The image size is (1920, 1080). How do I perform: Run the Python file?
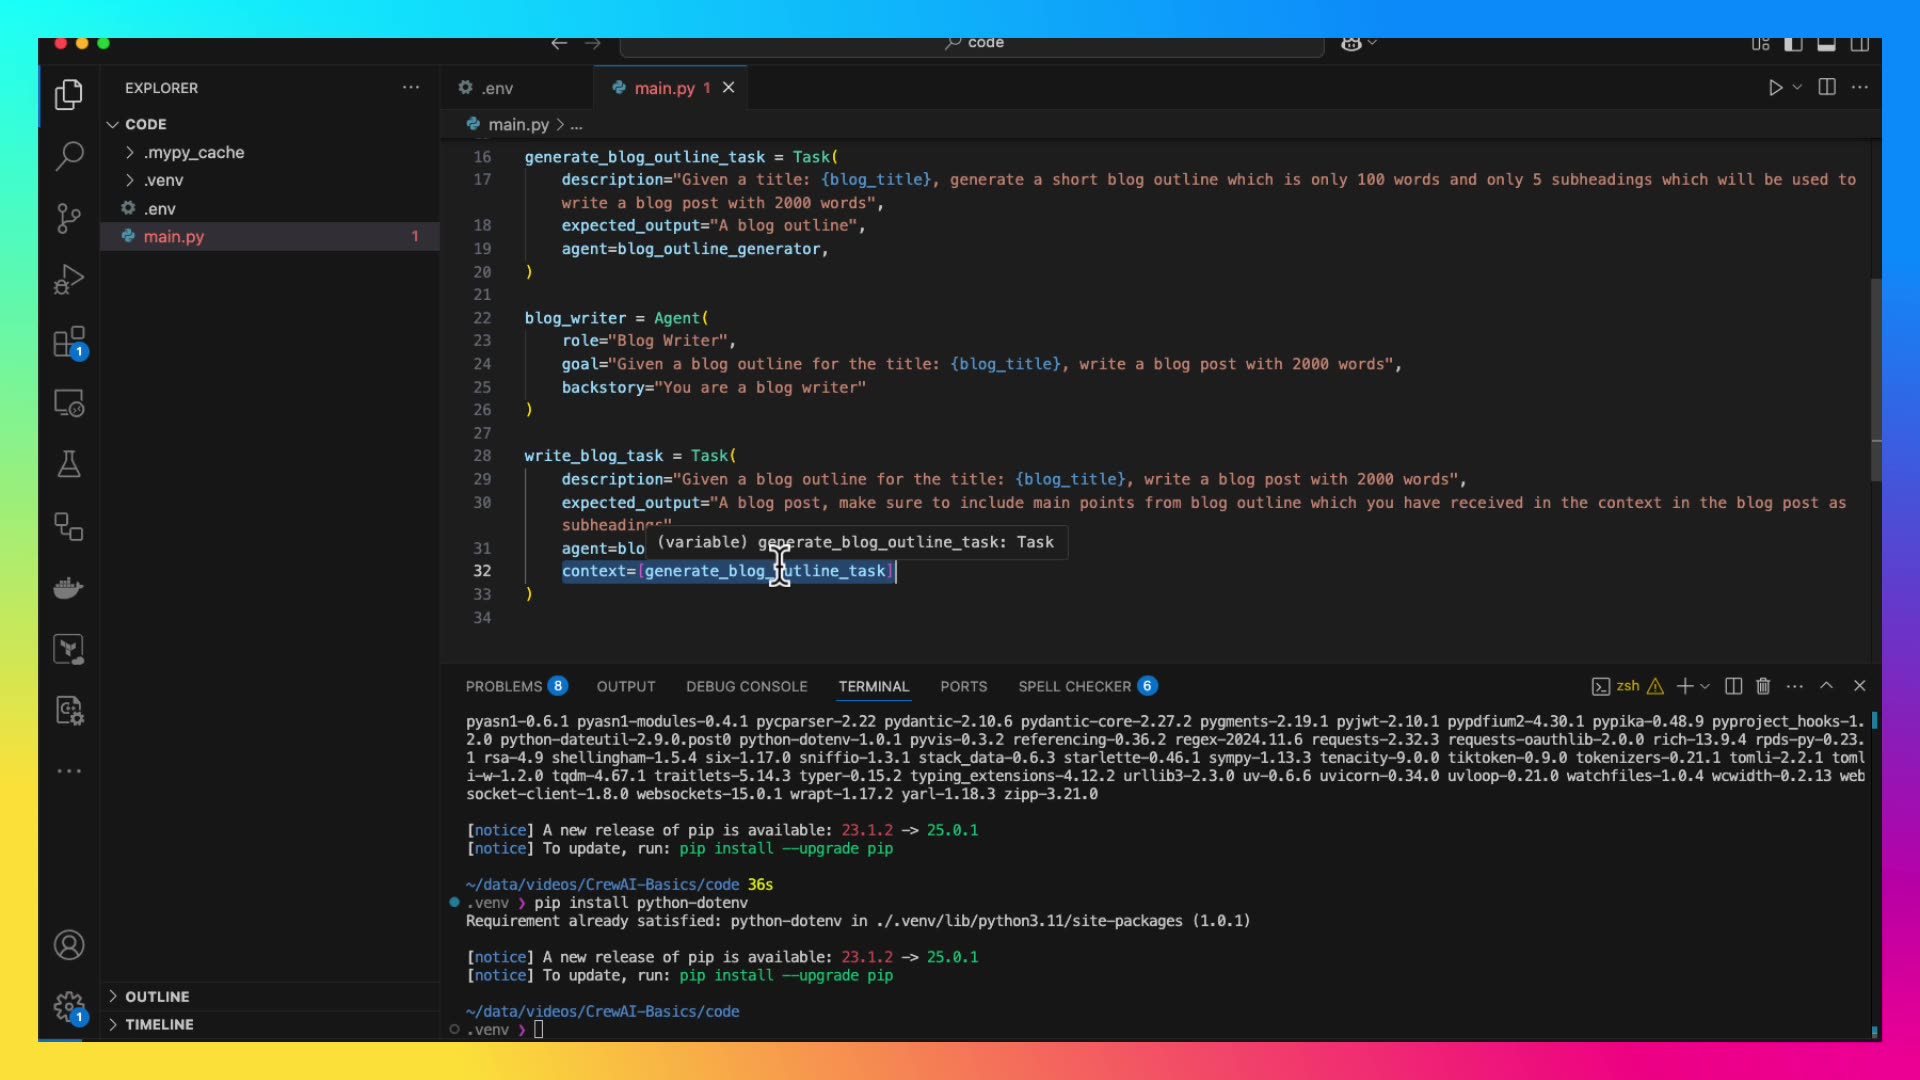(1775, 87)
